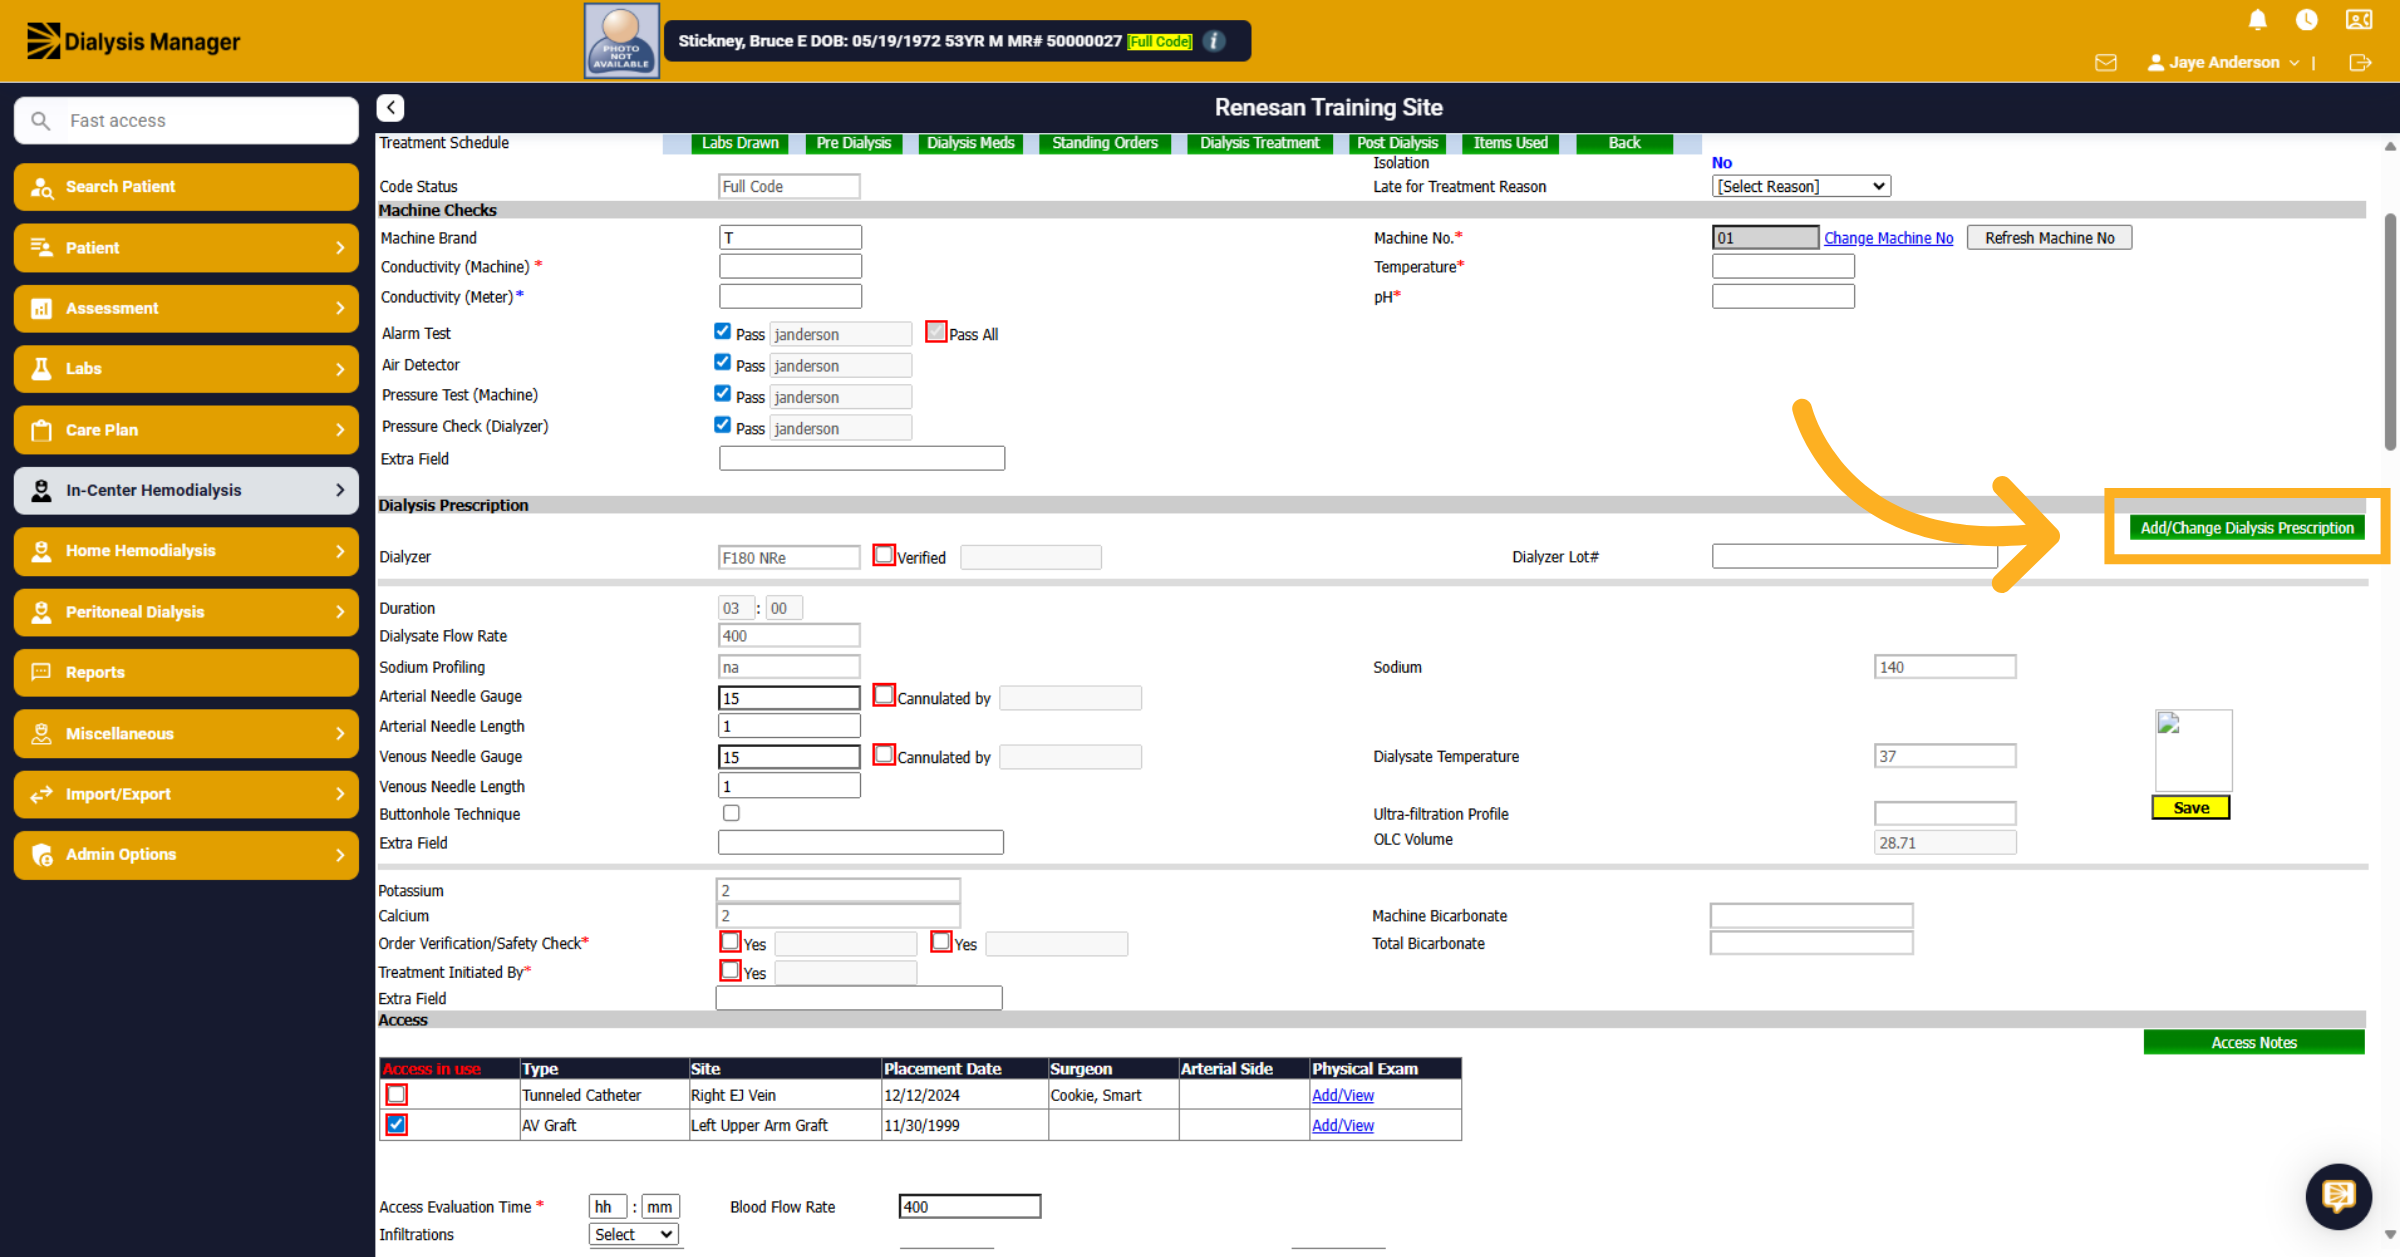Viewport: 2400px width, 1257px height.
Task: Open the contact card icon in header
Action: [x=2359, y=20]
